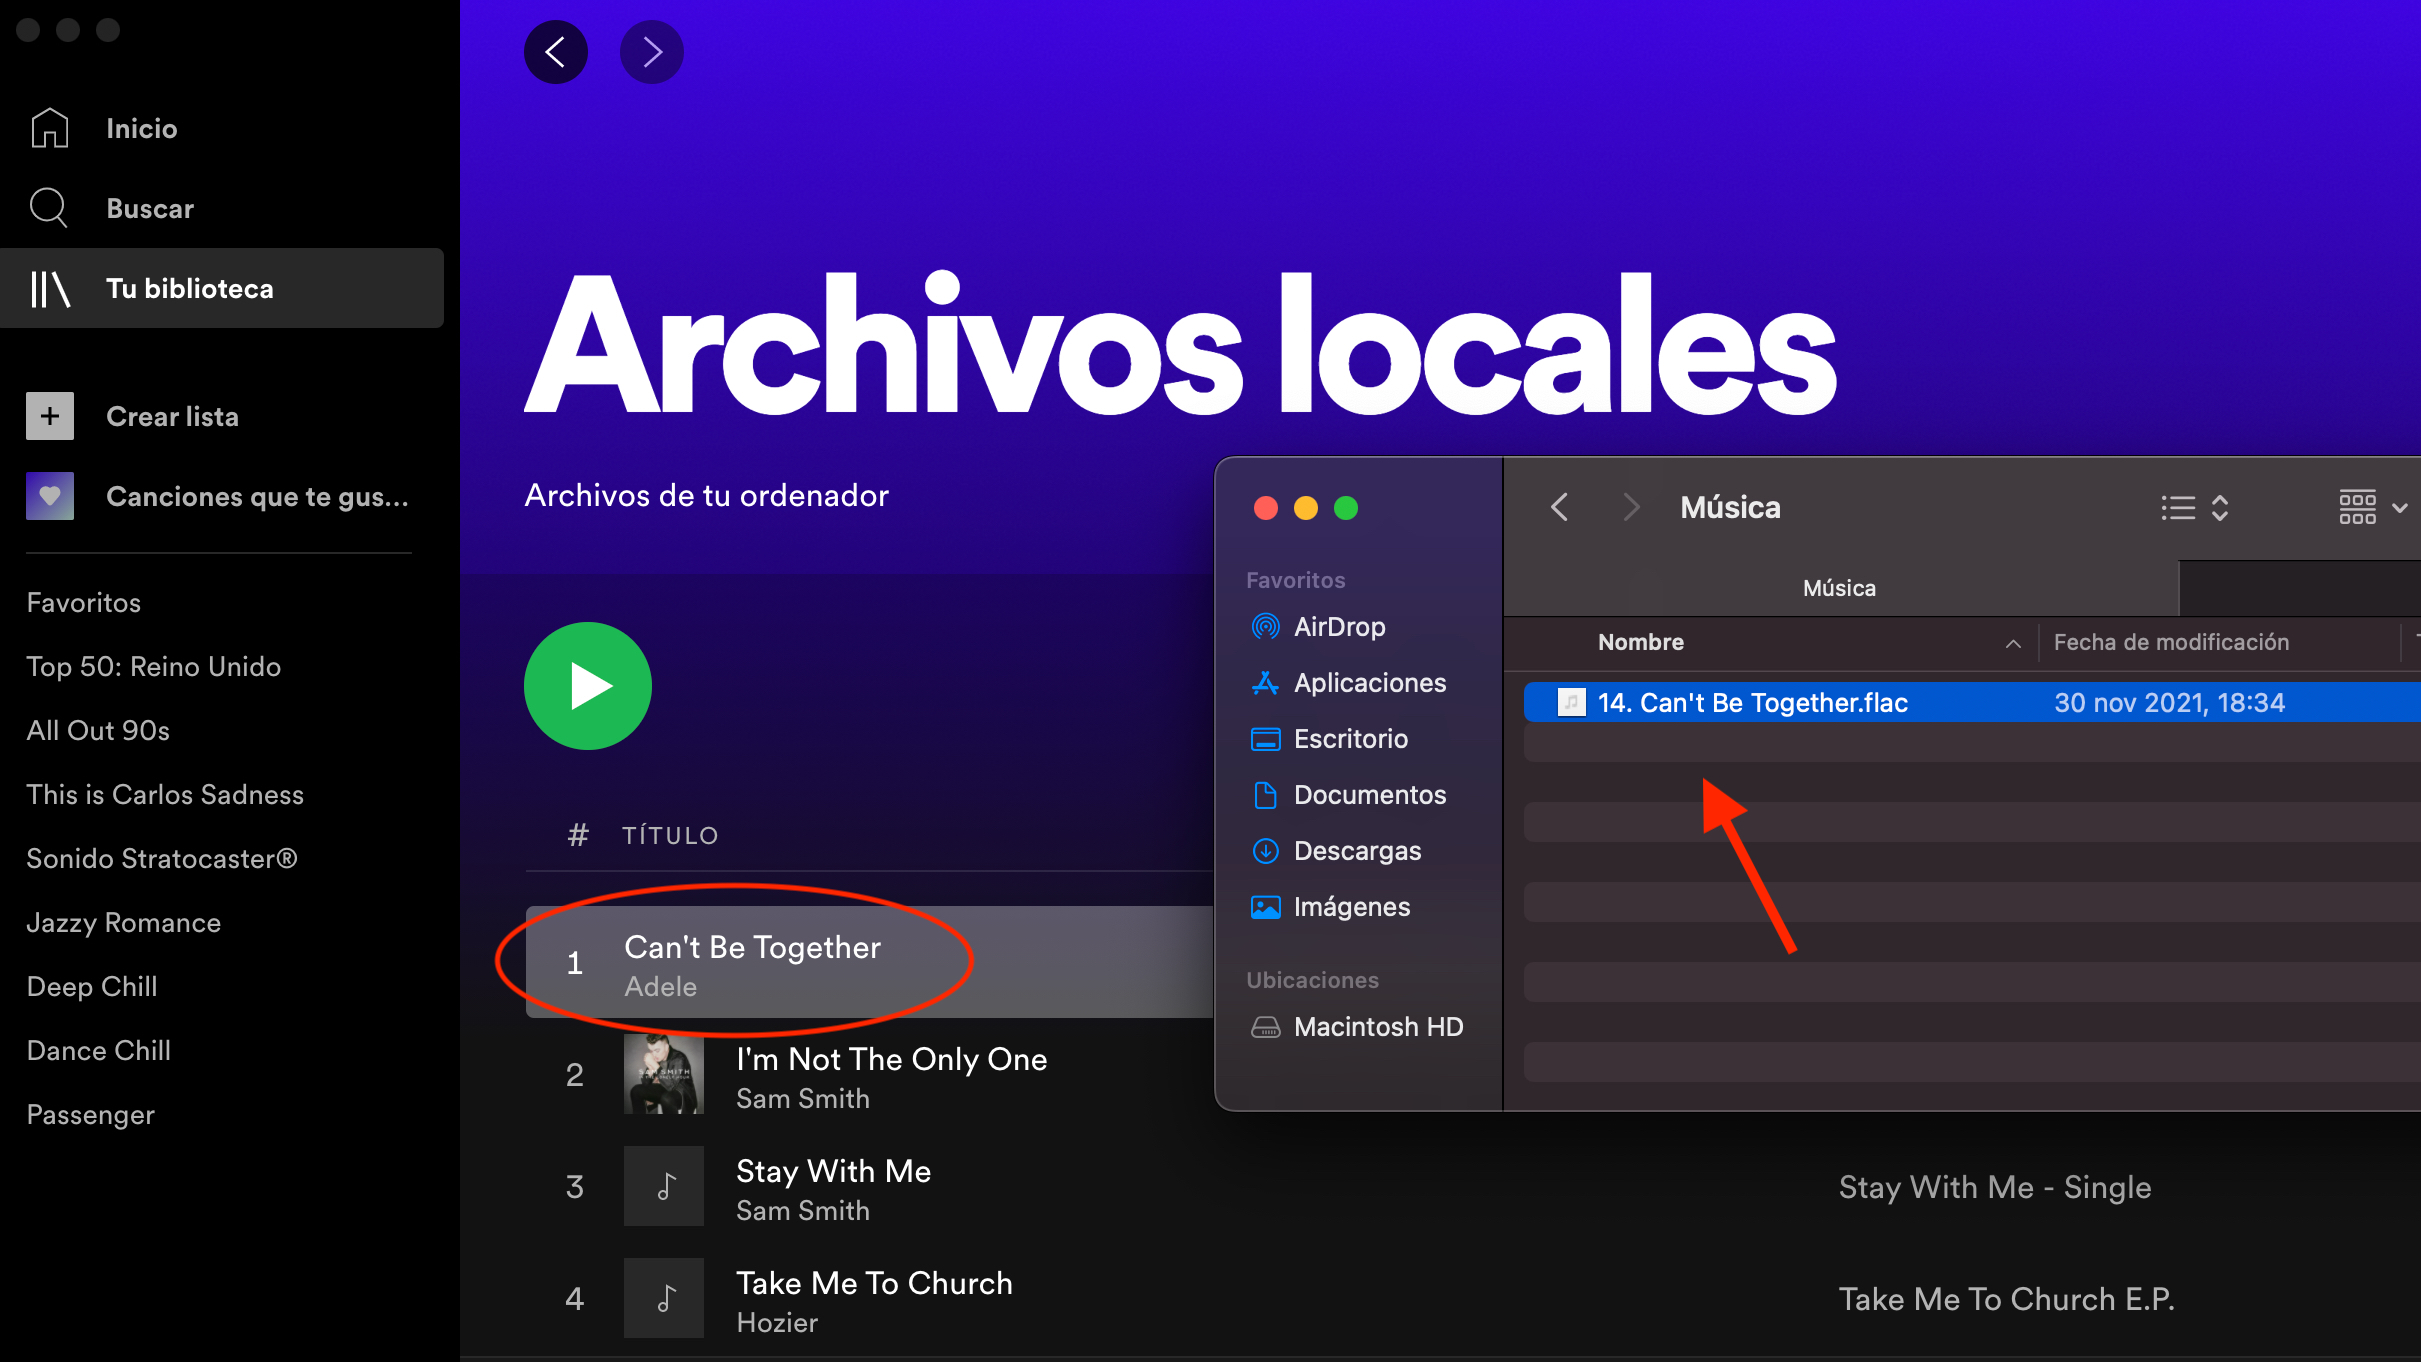The width and height of the screenshot is (2421, 1362).
Task: Click Sam Smith album thumbnail on track 2
Action: (664, 1075)
